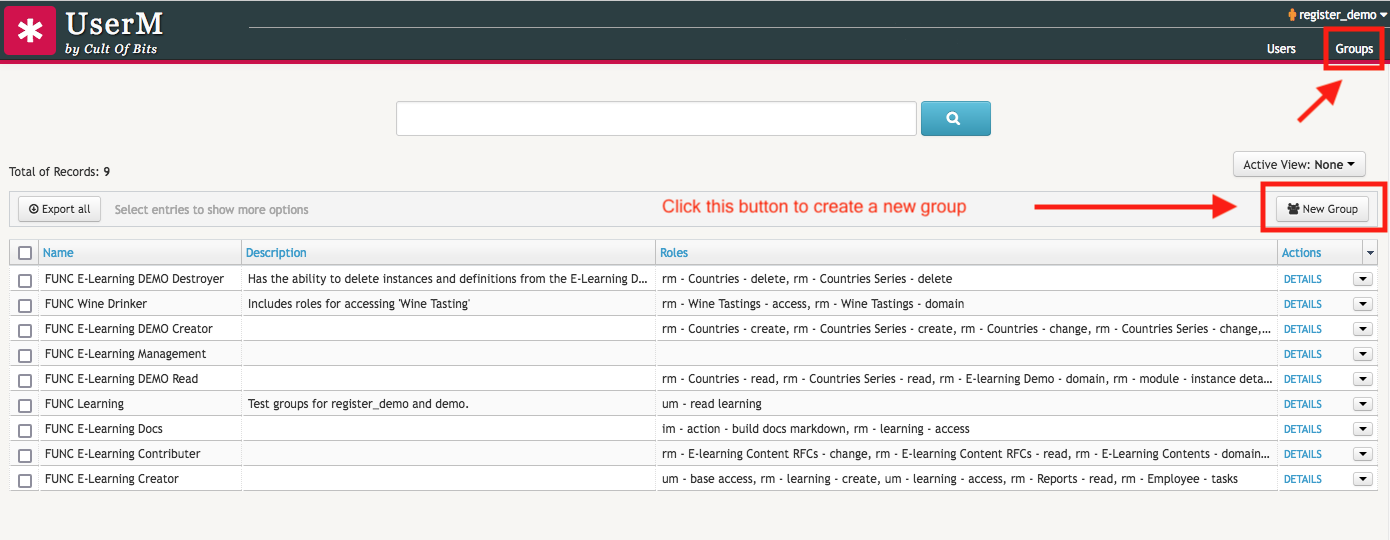Open DETAILS for FUNC E-Learning Management

tap(1303, 354)
